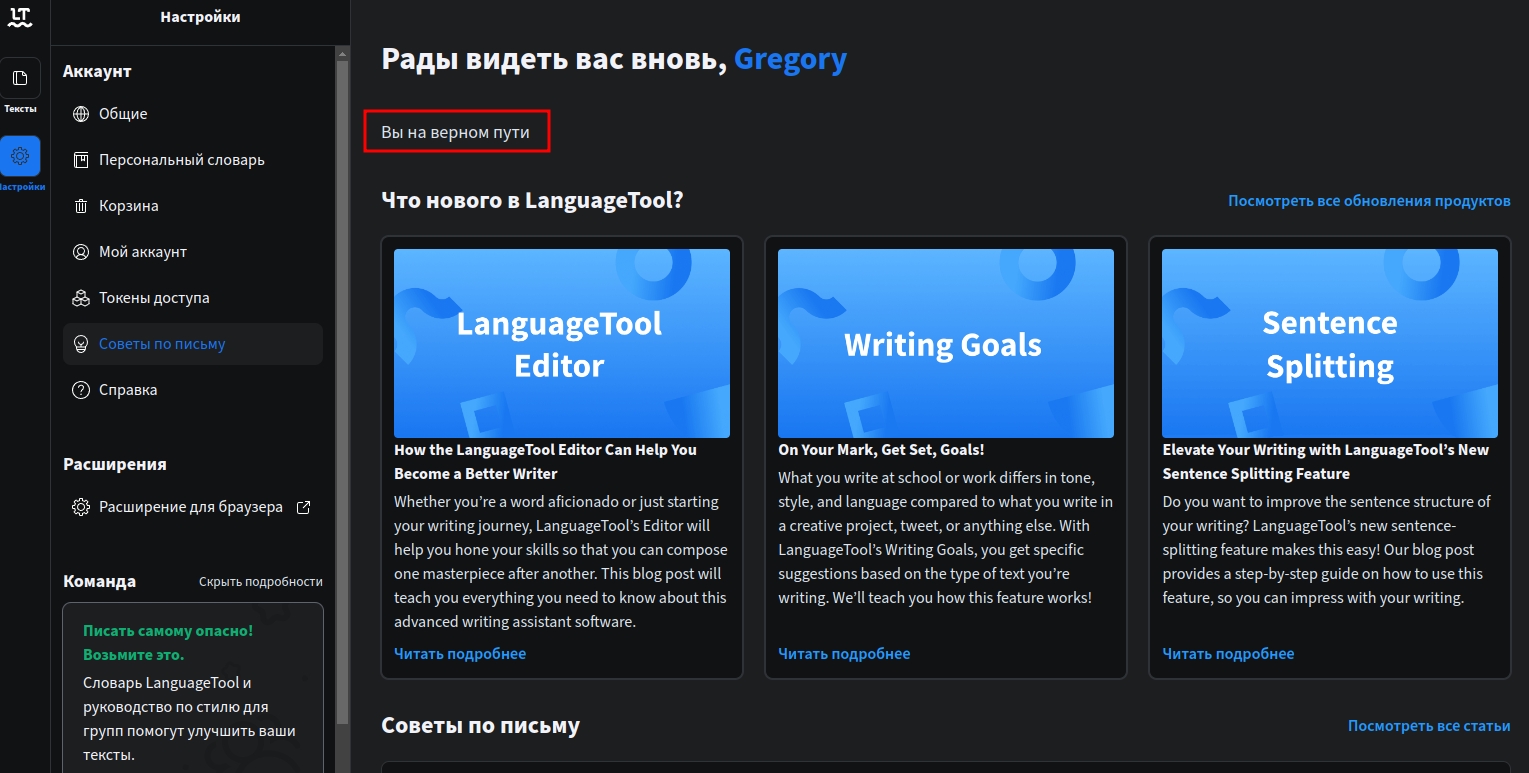Click the username Gregory in greeting
The height and width of the screenshot is (773, 1529).
(790, 60)
